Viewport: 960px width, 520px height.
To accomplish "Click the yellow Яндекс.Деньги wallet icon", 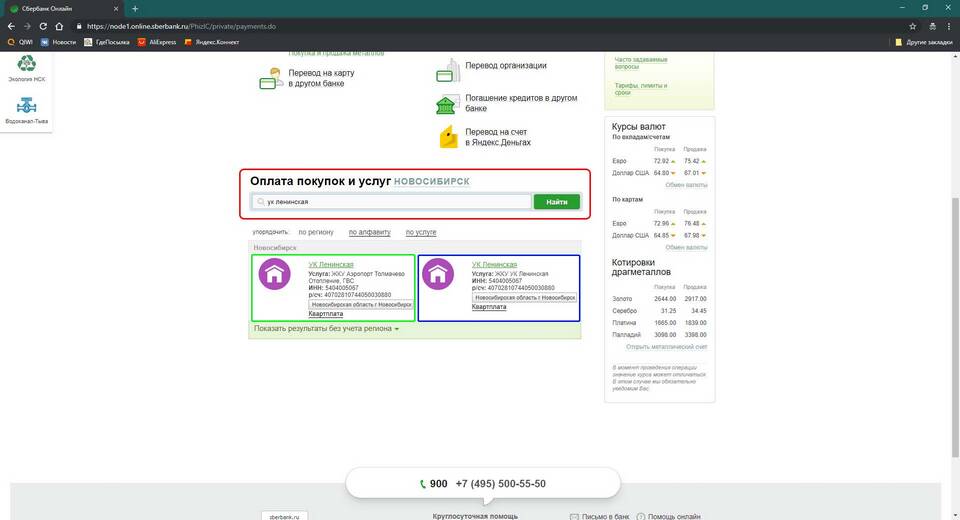I will point(448,137).
